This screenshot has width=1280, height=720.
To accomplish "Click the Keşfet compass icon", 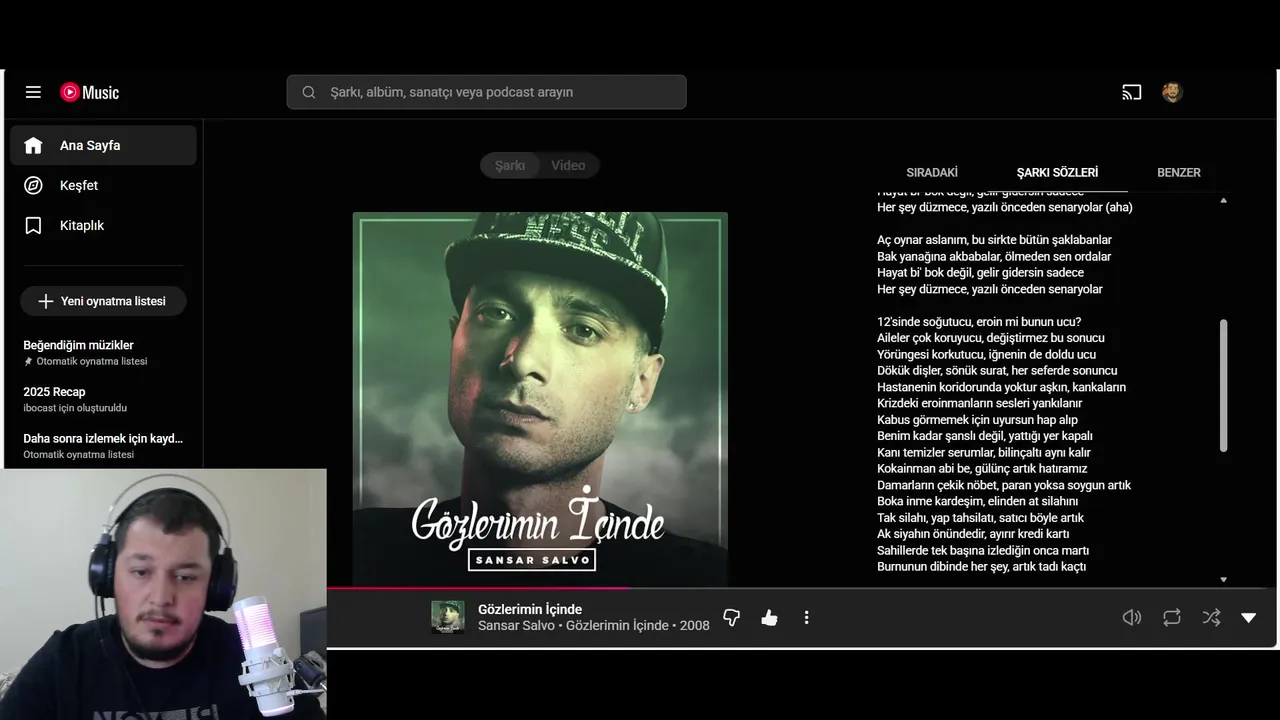I will click(33, 185).
